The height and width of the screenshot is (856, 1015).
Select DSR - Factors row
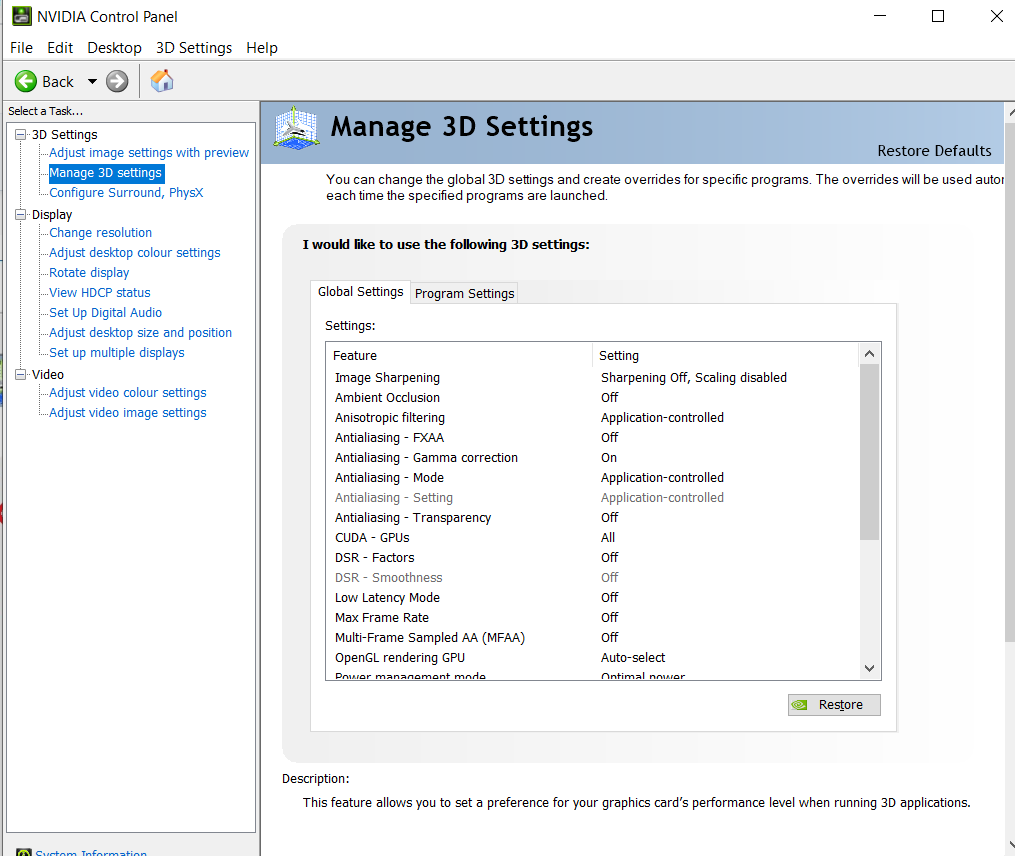592,558
